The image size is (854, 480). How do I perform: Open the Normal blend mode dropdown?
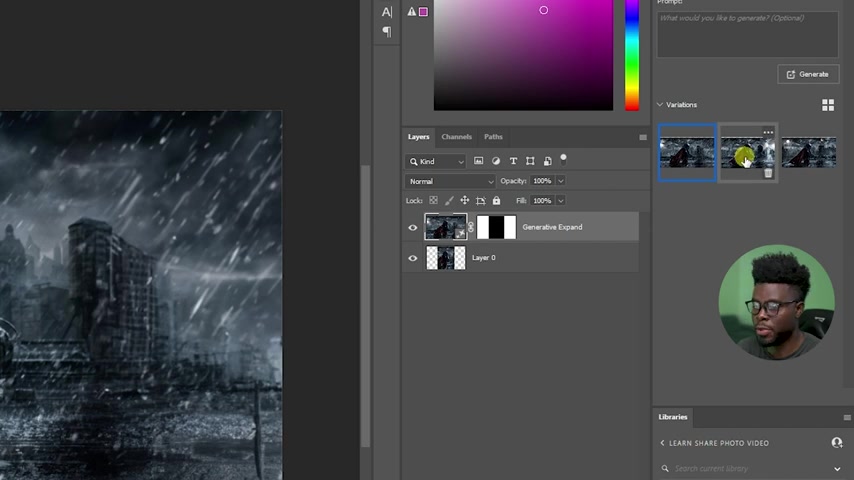[450, 181]
